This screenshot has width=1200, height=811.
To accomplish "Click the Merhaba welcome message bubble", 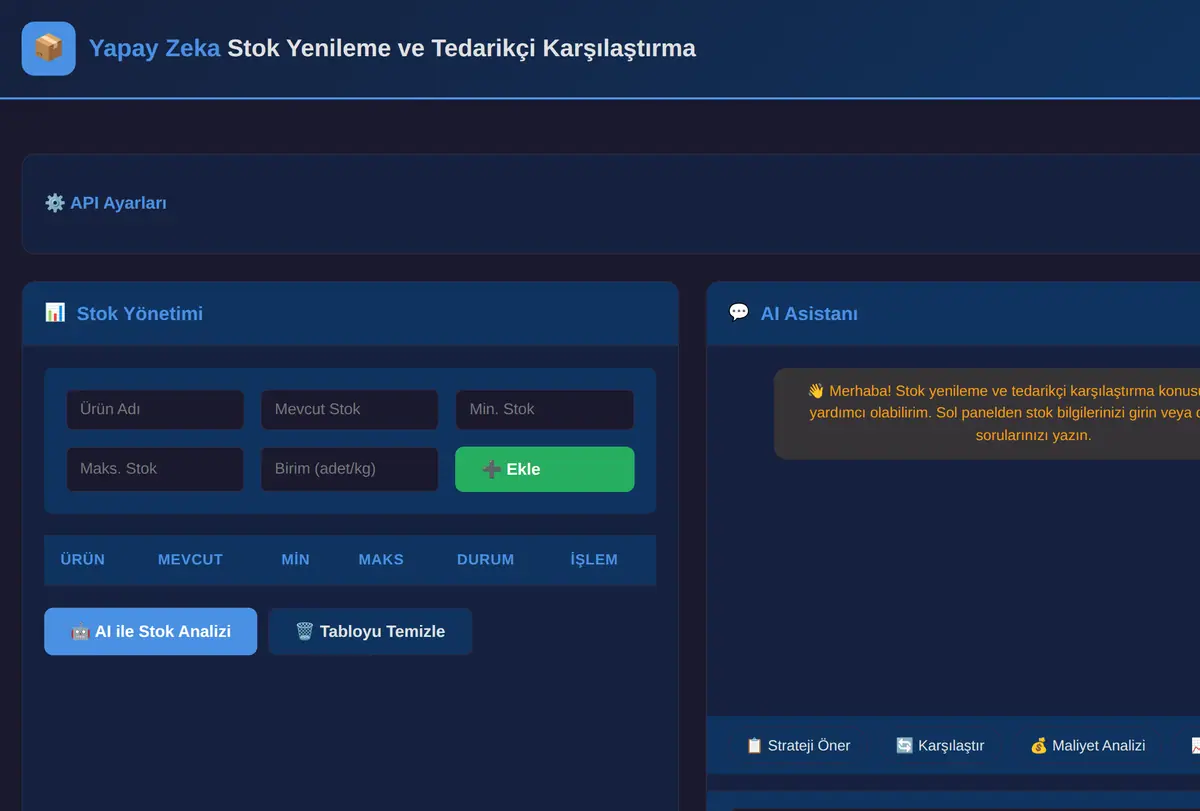I will [987, 413].
